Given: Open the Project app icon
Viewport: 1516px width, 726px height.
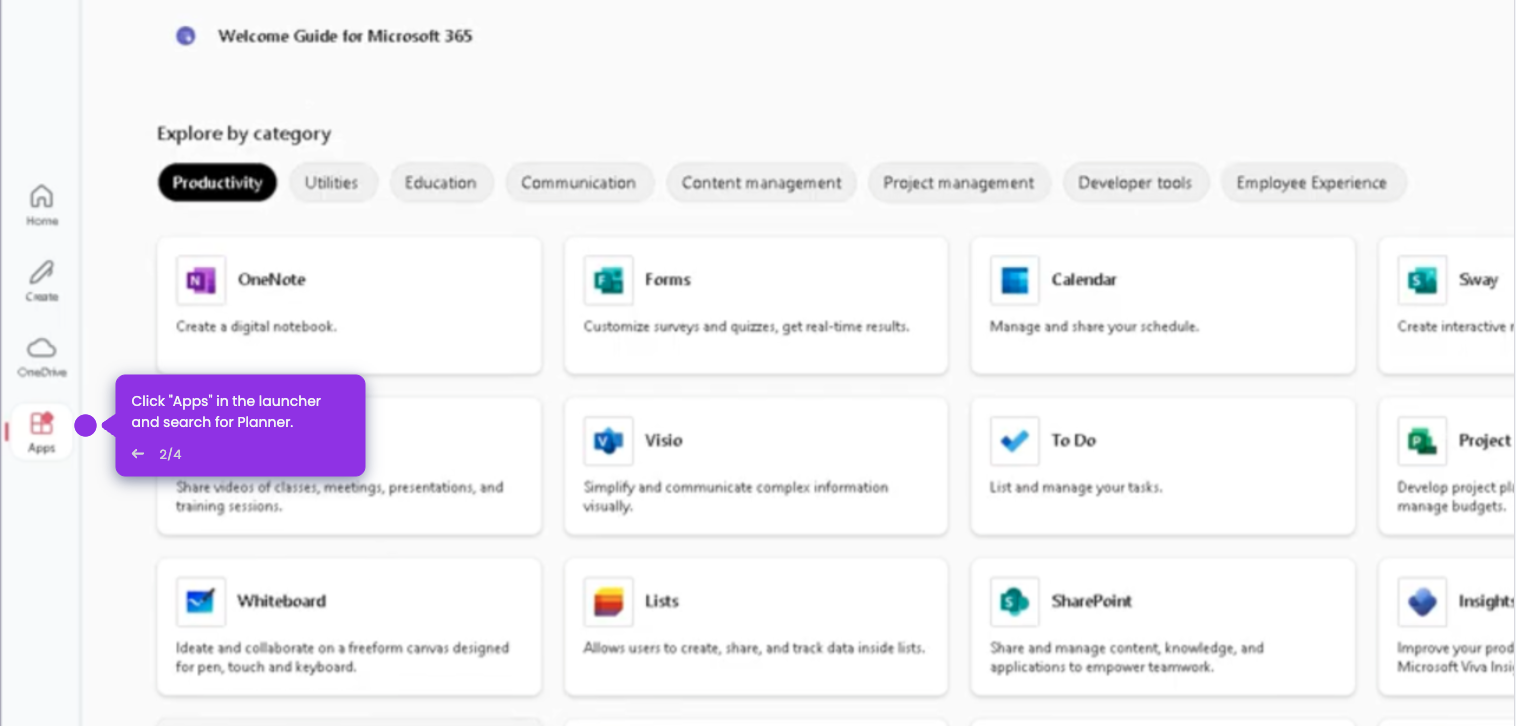Looking at the screenshot, I should click(x=1422, y=441).
